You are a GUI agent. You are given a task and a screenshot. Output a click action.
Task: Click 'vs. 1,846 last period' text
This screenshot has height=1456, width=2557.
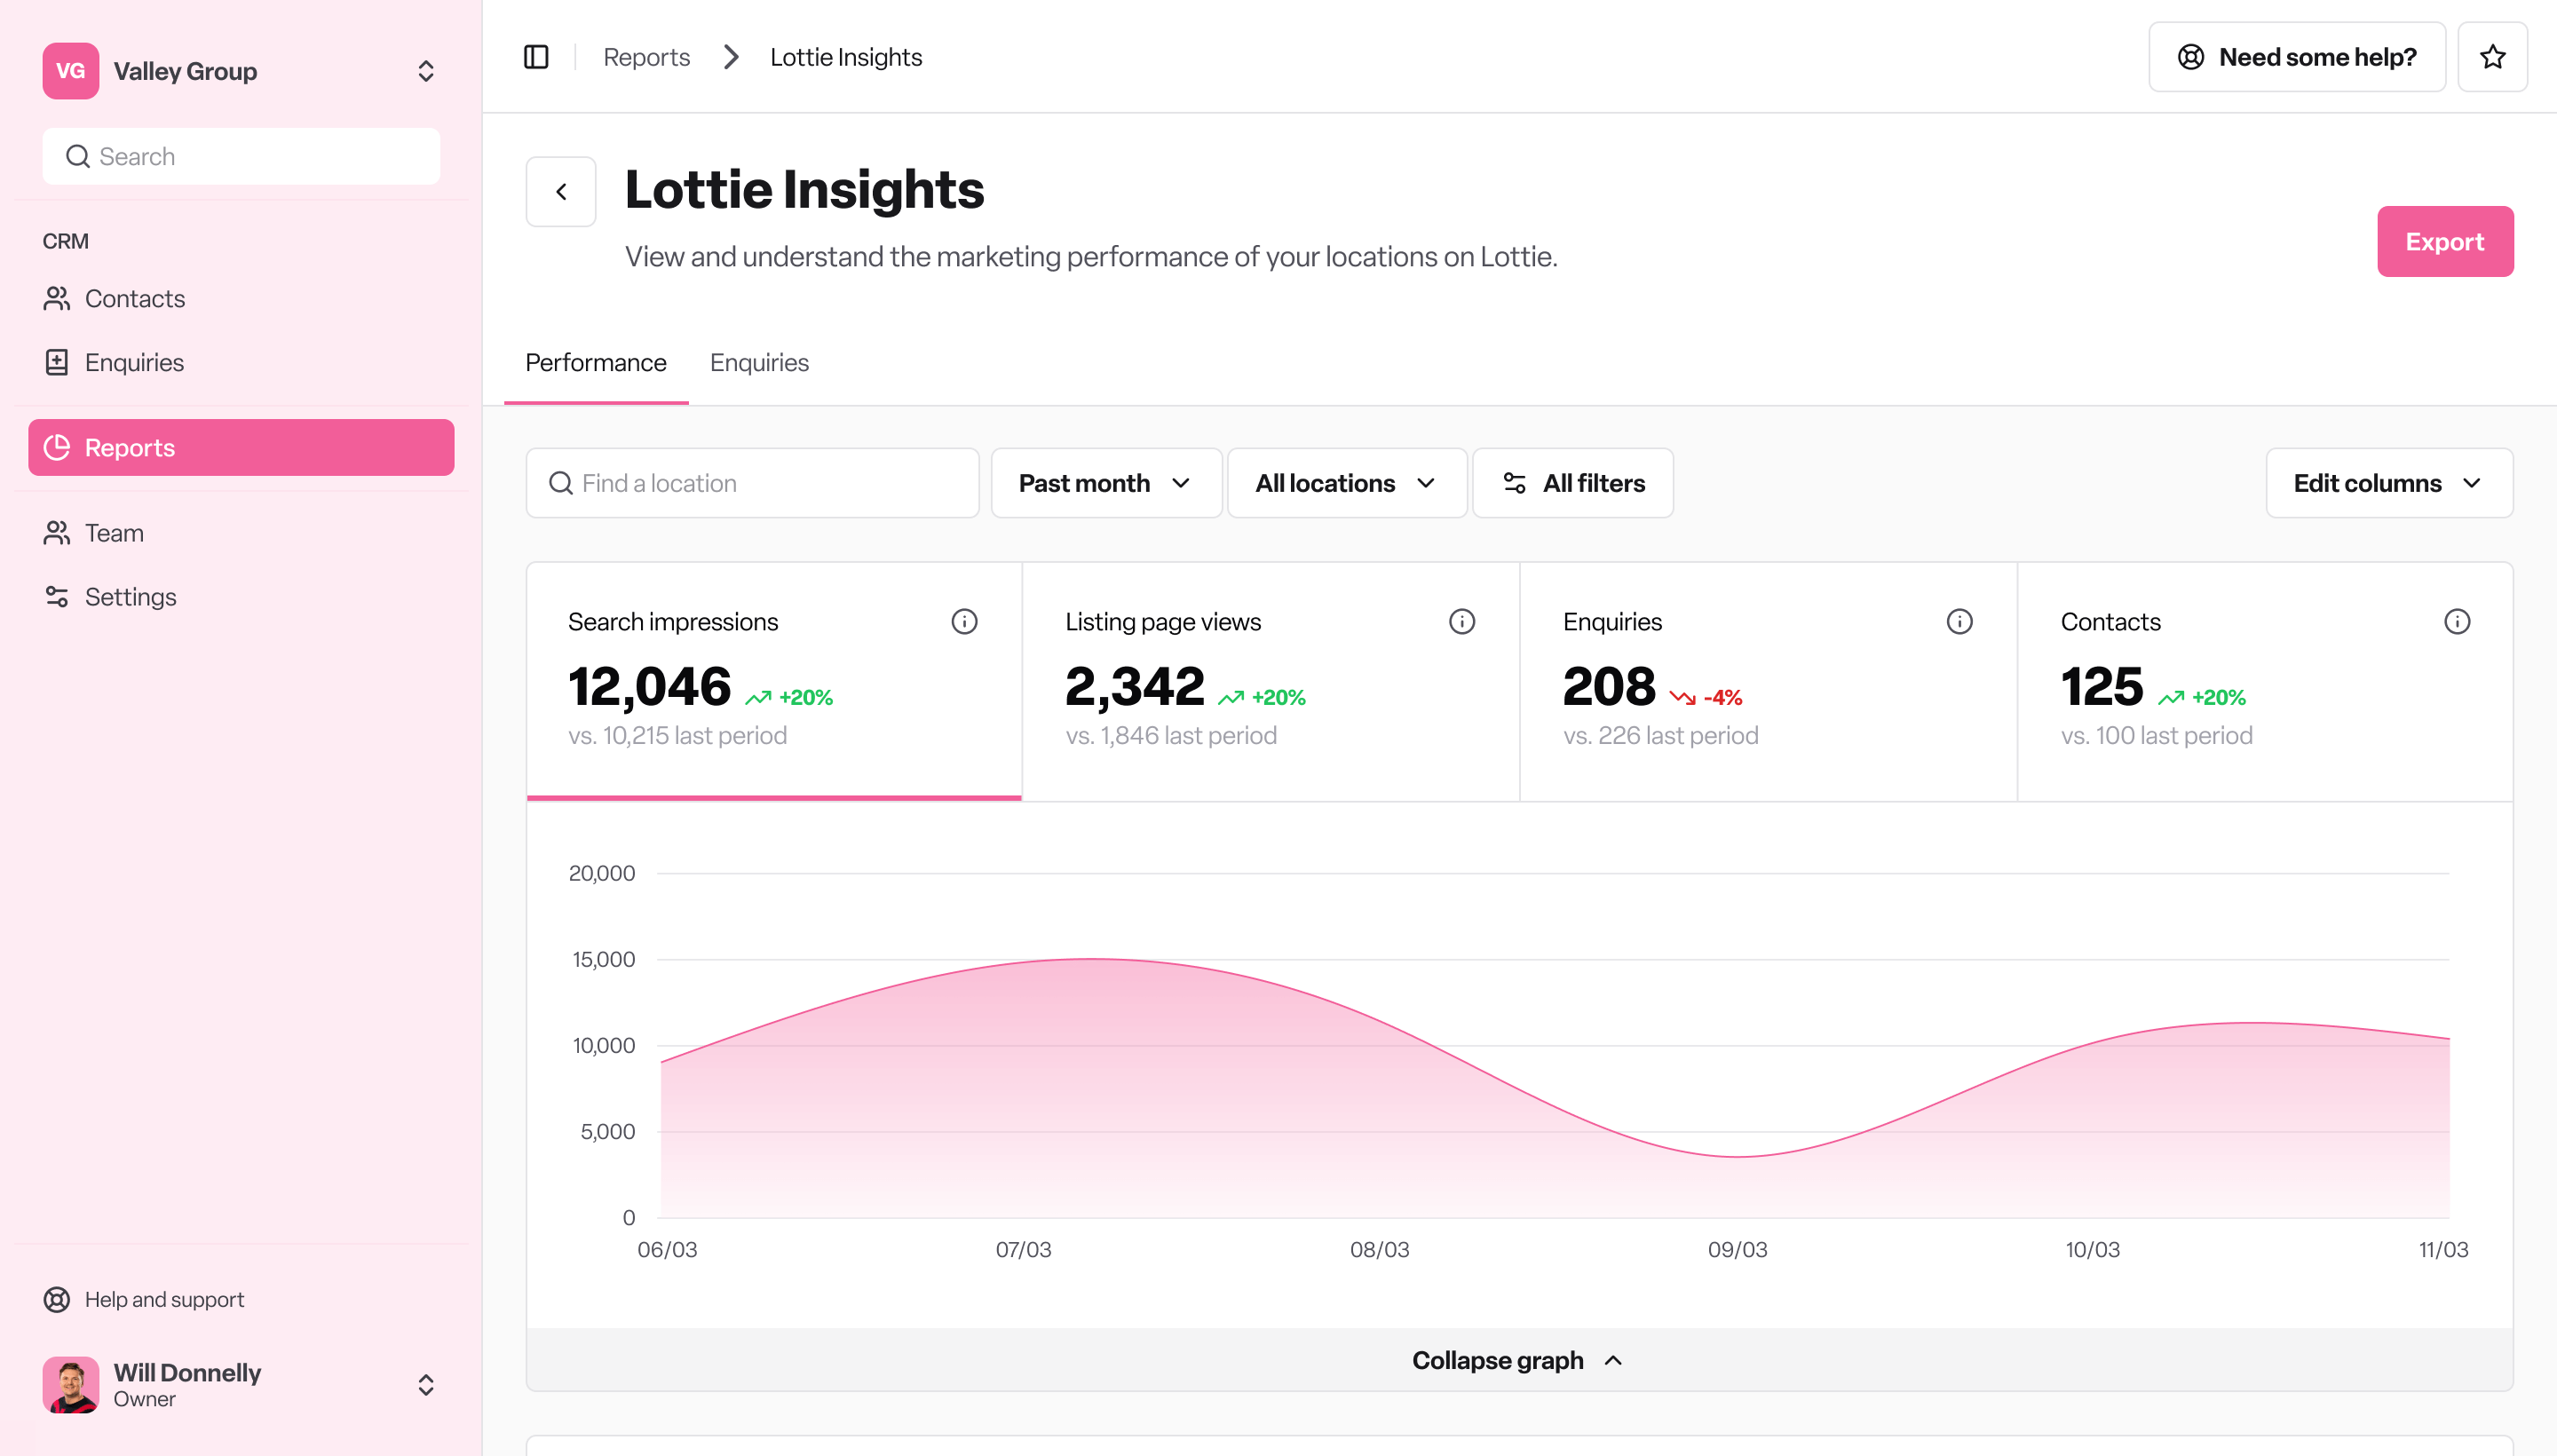pos(1171,736)
